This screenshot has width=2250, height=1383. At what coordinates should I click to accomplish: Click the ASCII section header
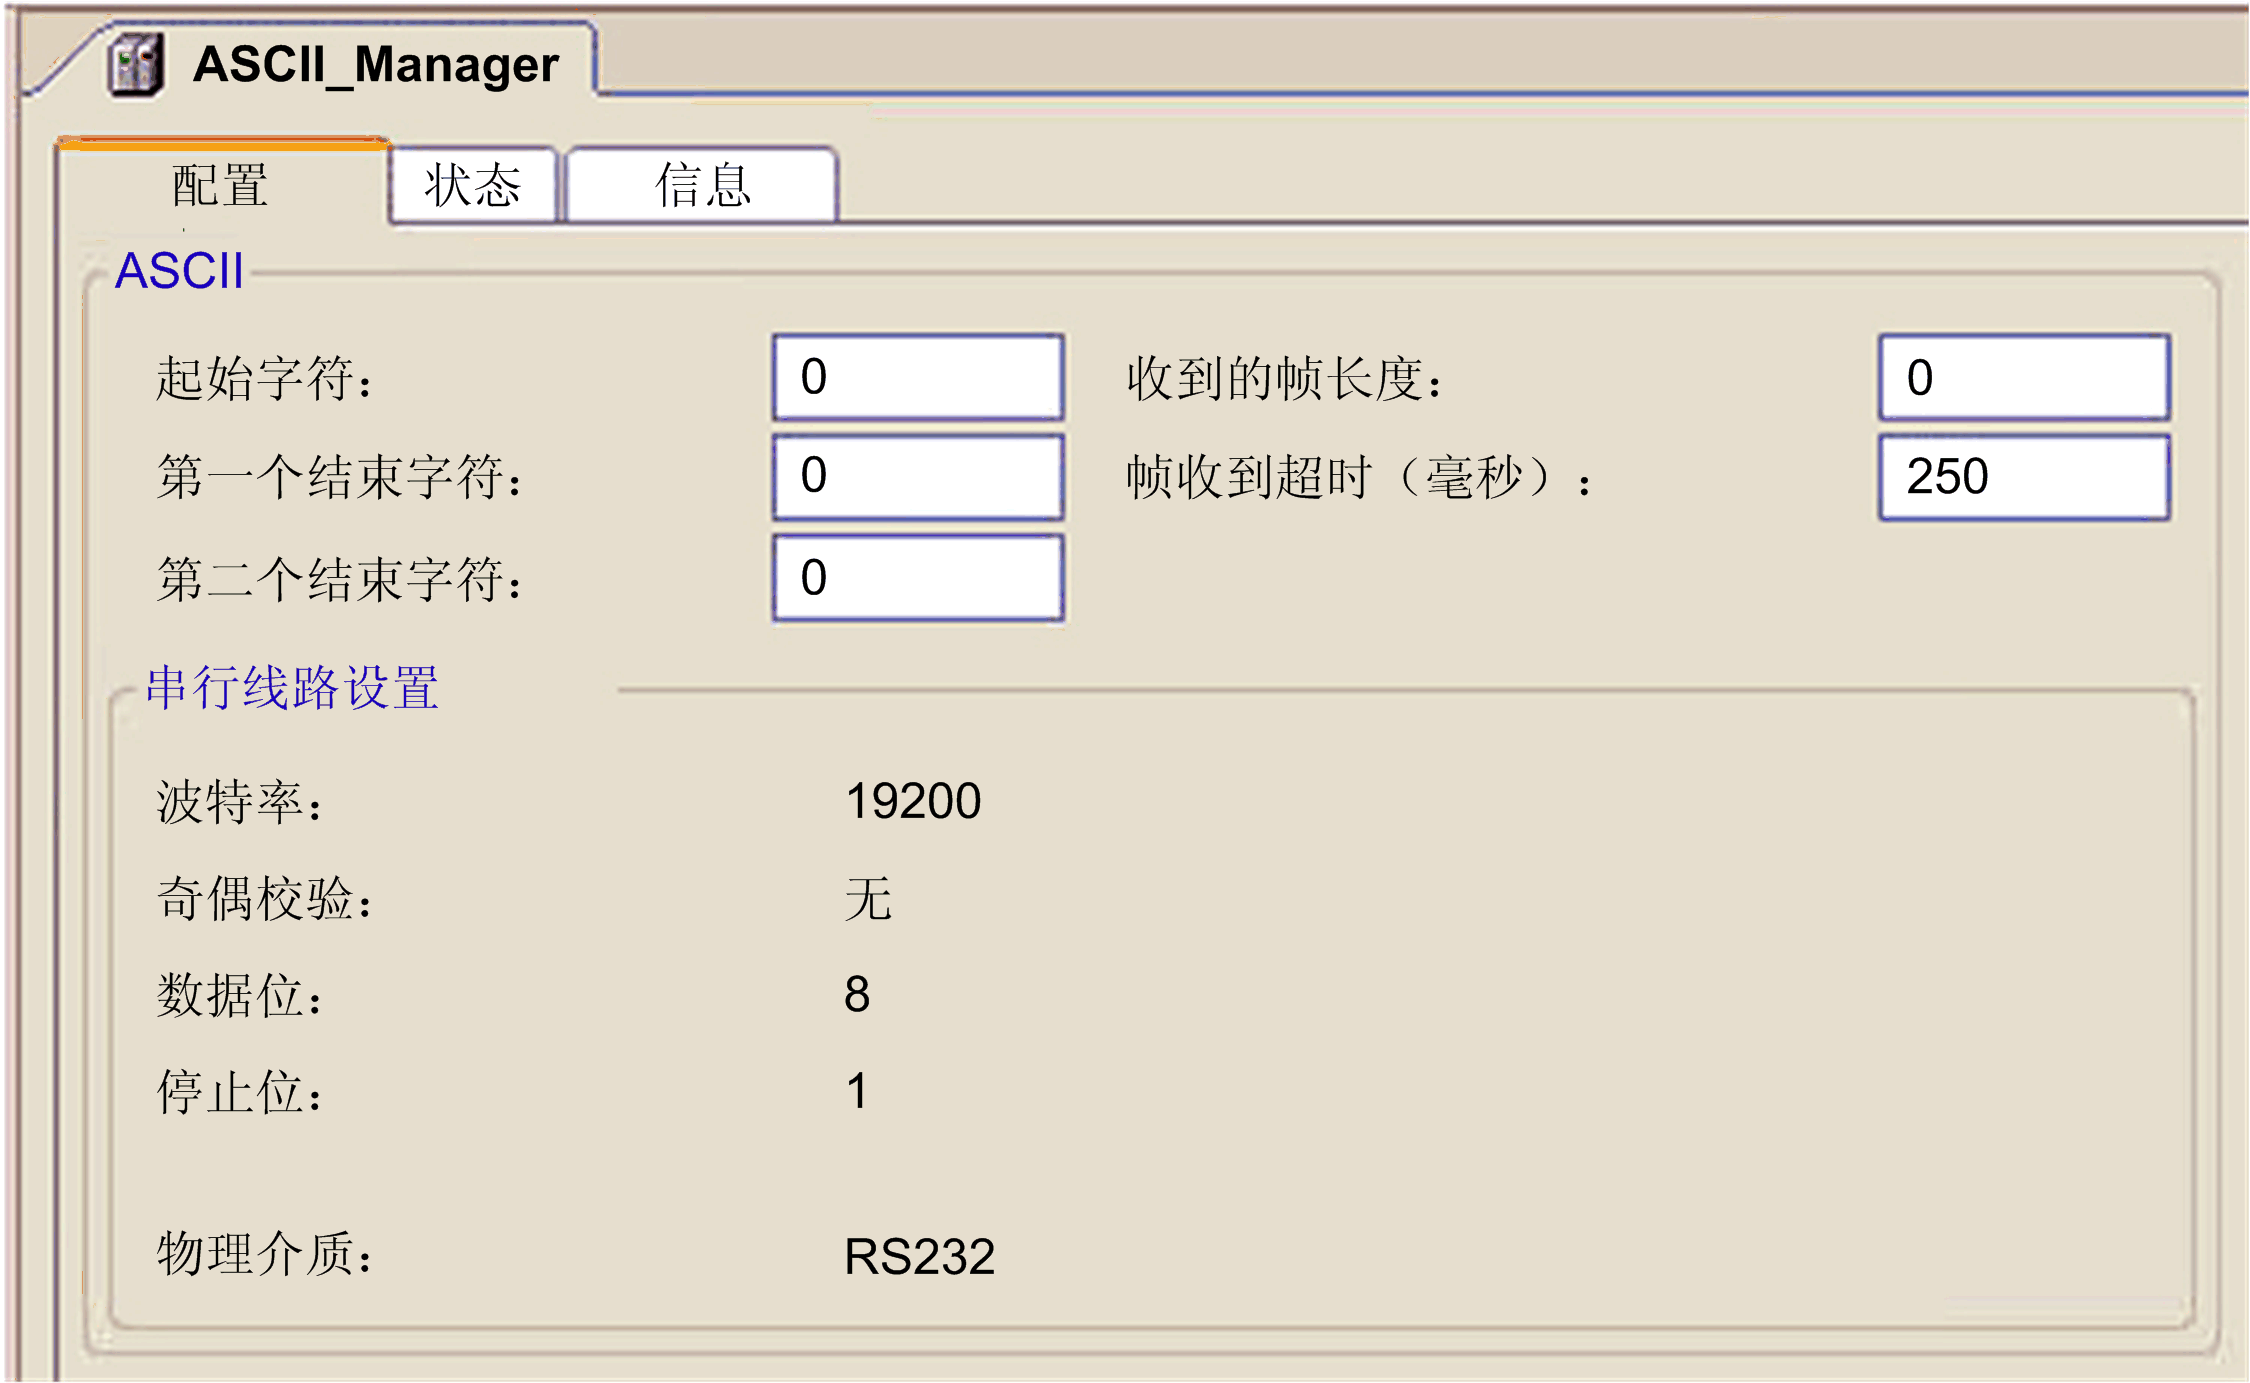click(x=180, y=270)
